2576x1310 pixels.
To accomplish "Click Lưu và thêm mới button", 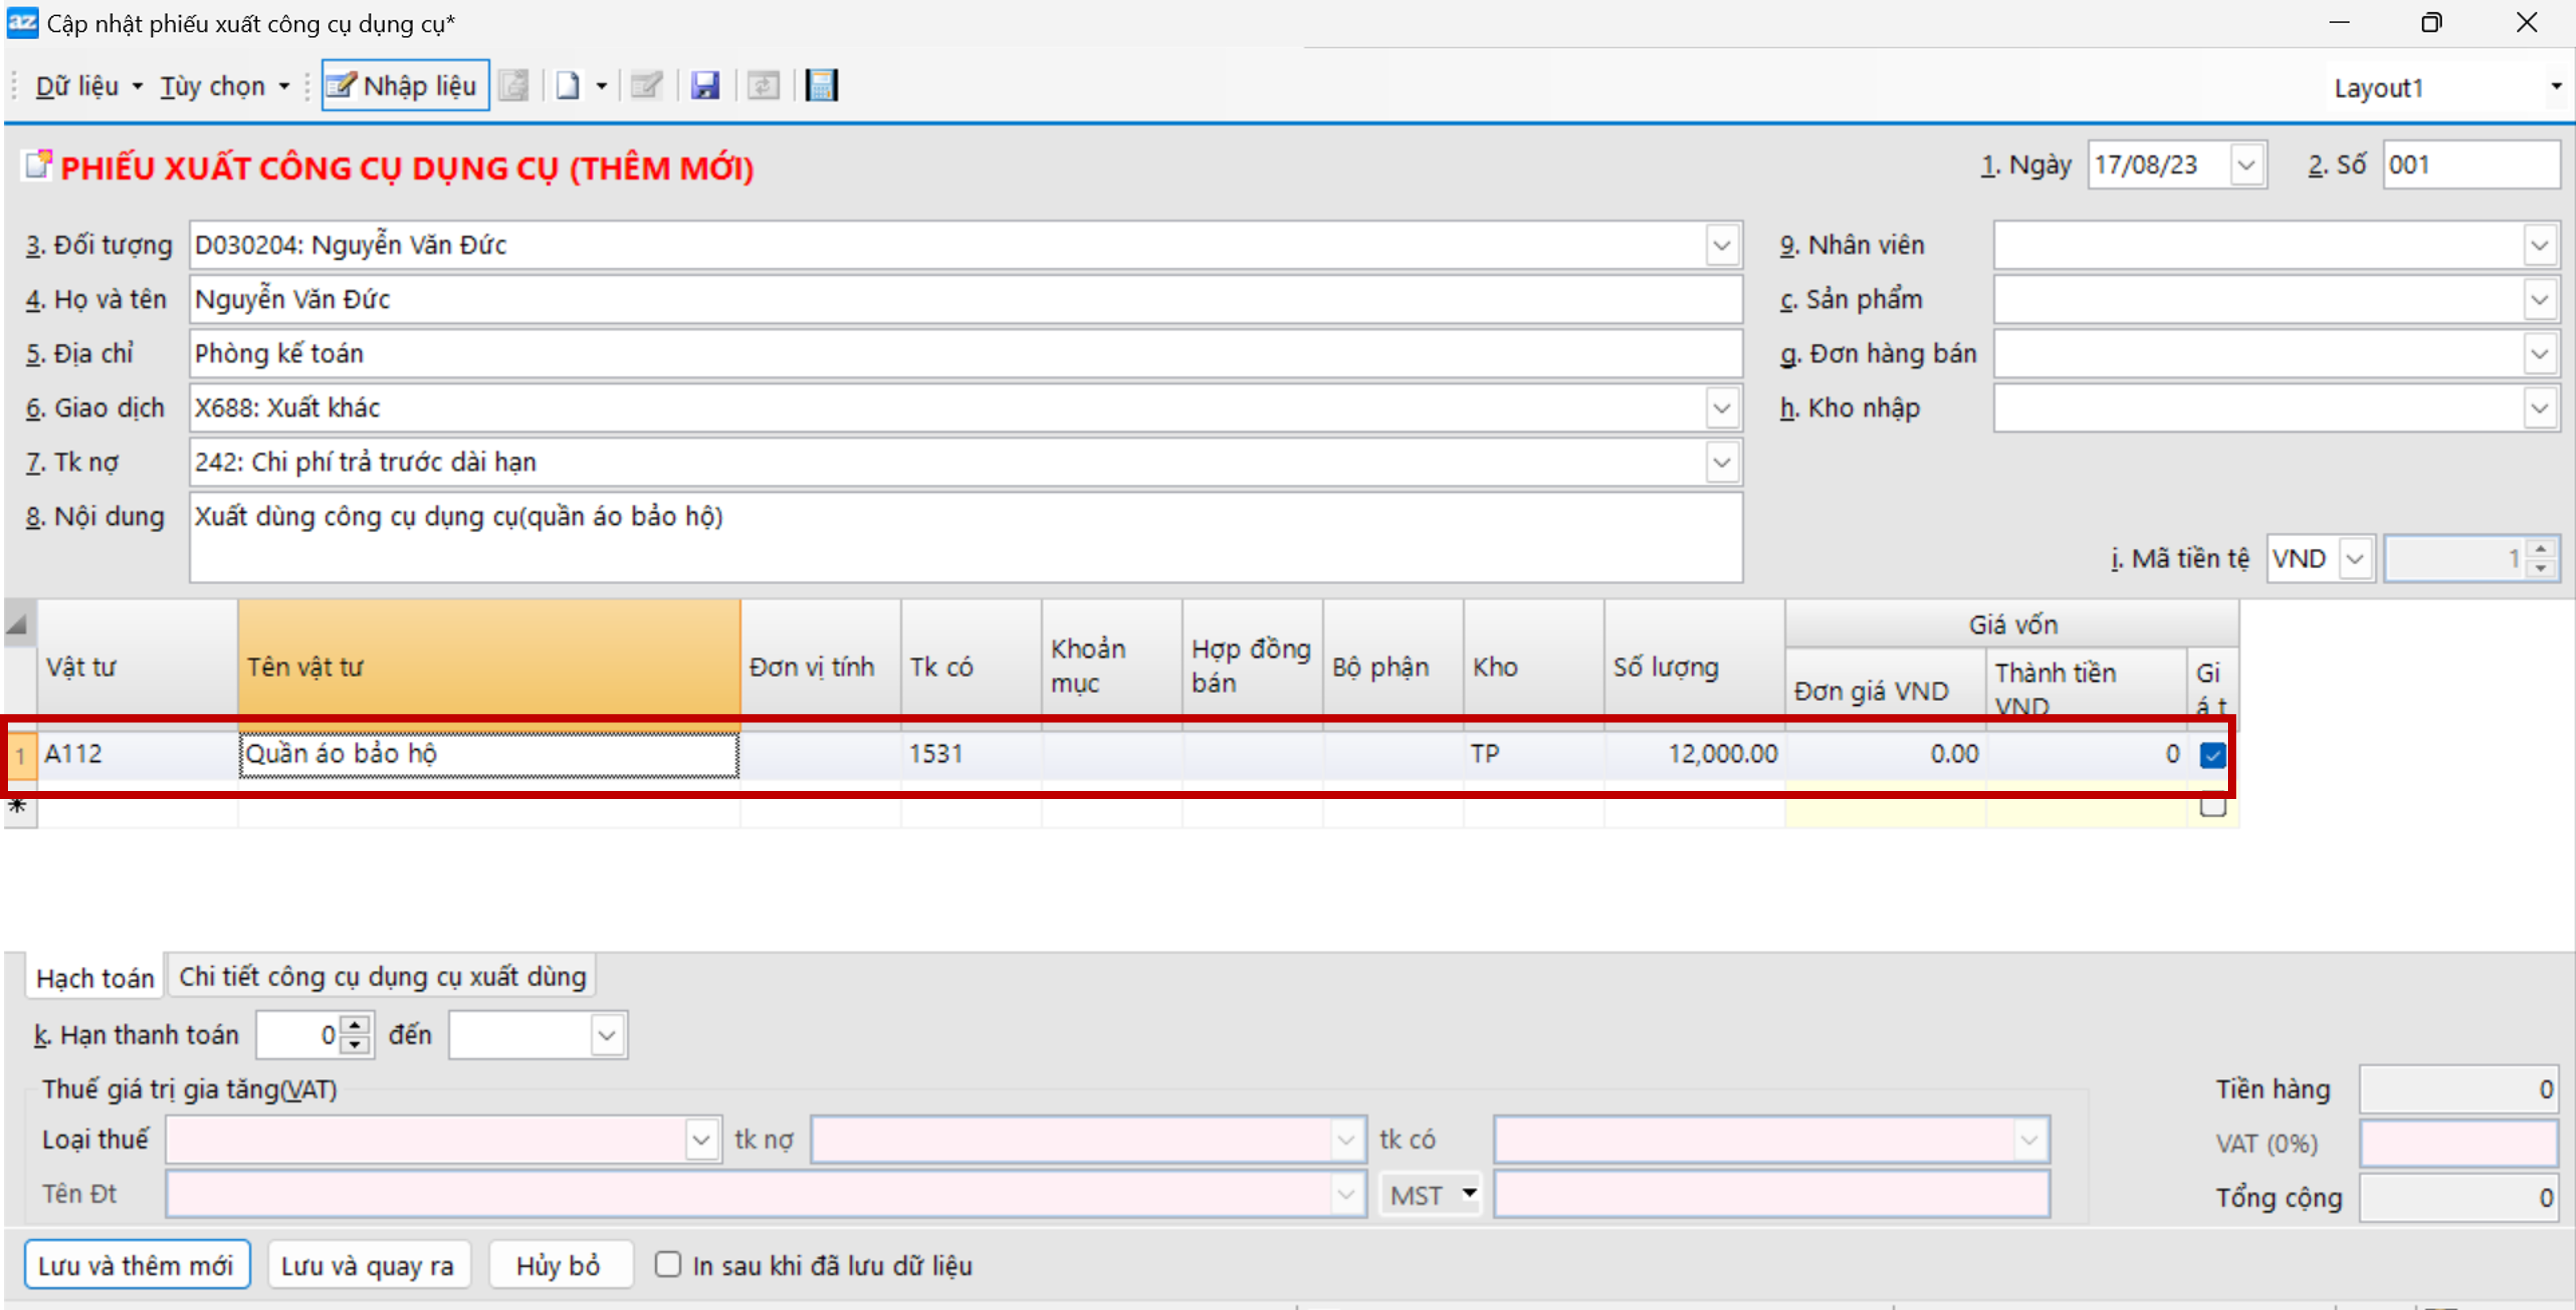I will tap(136, 1265).
